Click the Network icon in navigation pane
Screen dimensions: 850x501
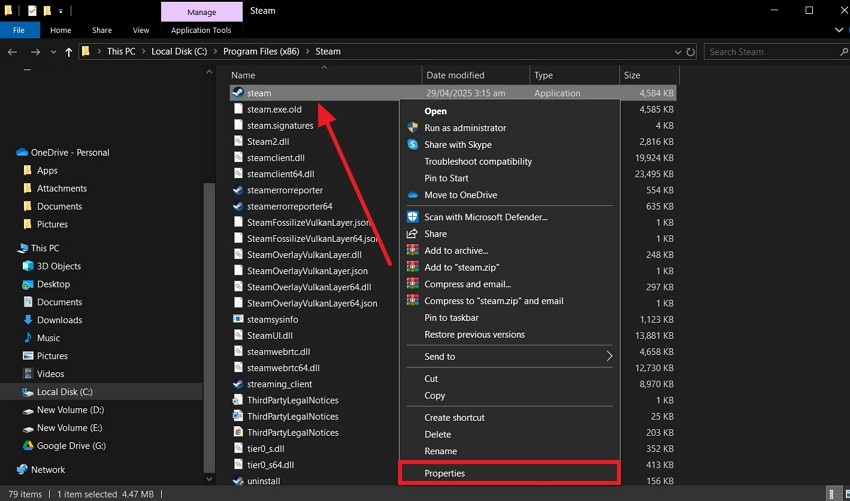[x=22, y=470]
